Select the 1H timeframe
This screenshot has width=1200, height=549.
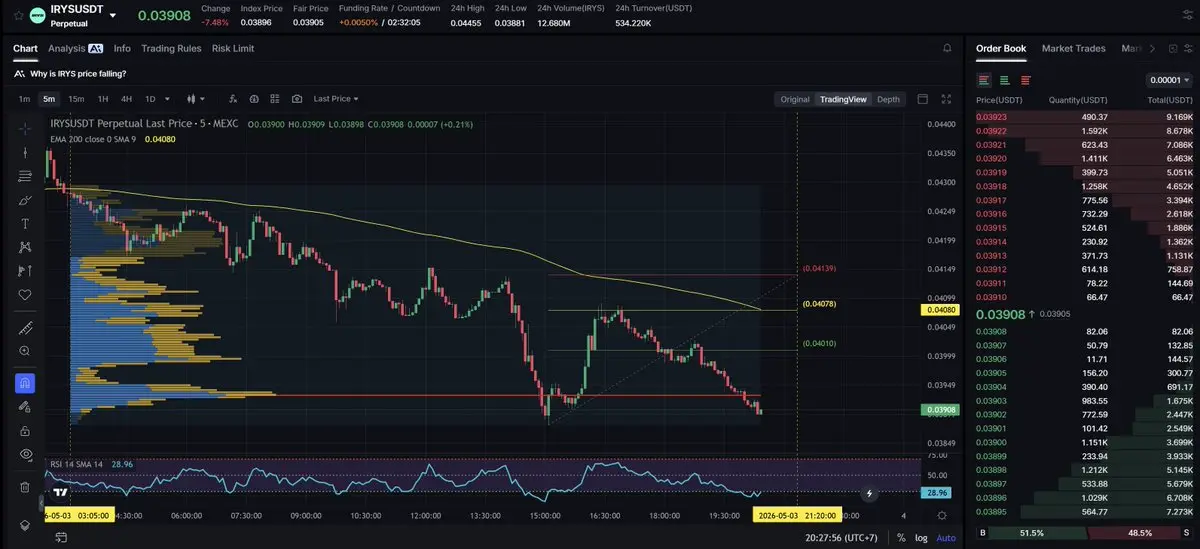click(x=102, y=99)
